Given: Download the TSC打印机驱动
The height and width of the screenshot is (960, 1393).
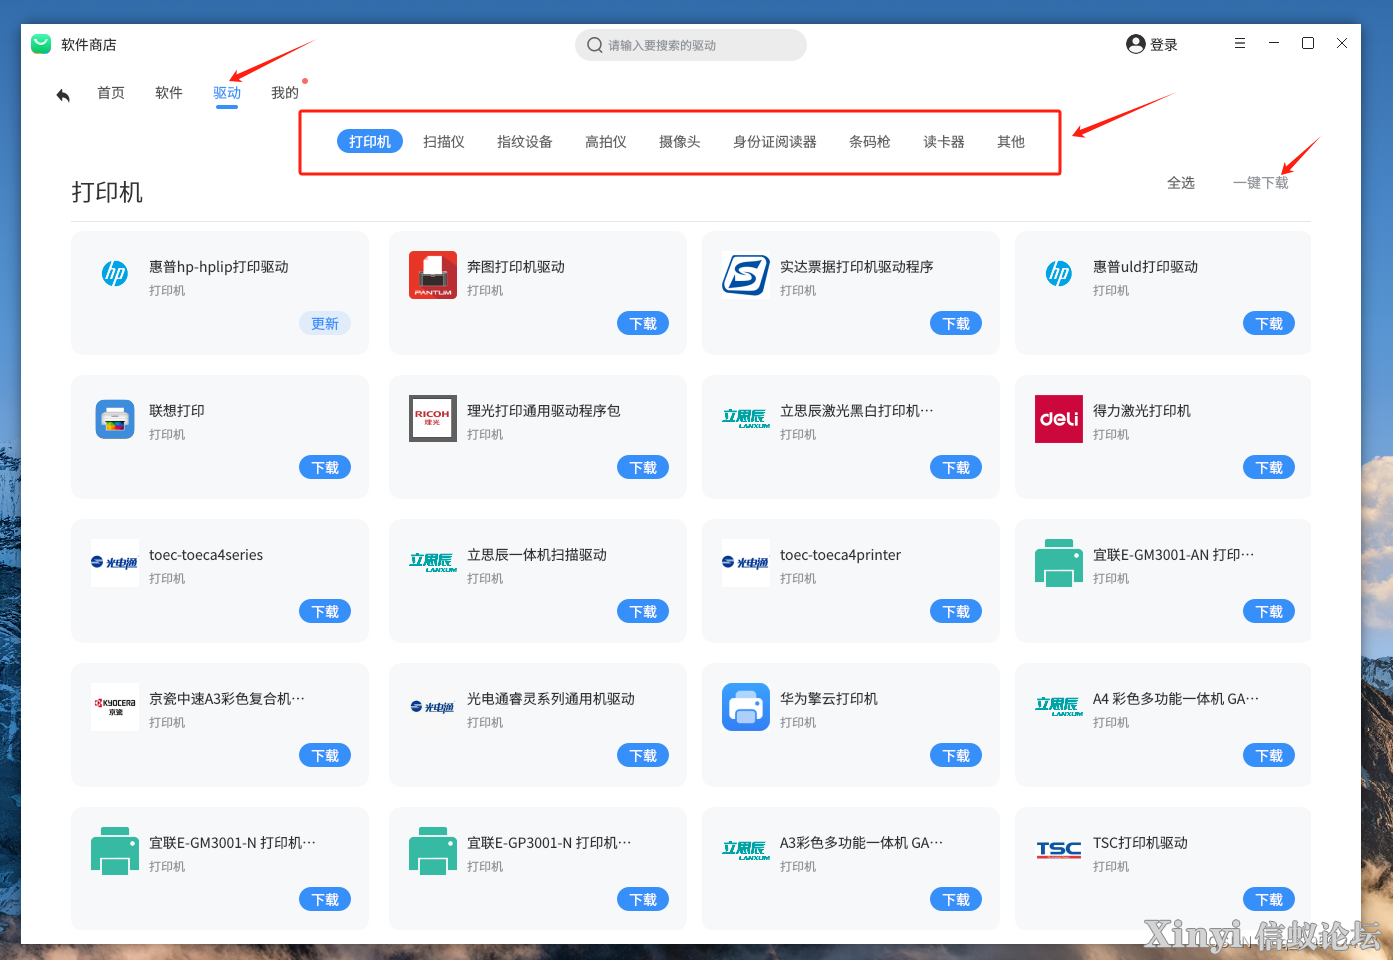Looking at the screenshot, I should point(1269,900).
